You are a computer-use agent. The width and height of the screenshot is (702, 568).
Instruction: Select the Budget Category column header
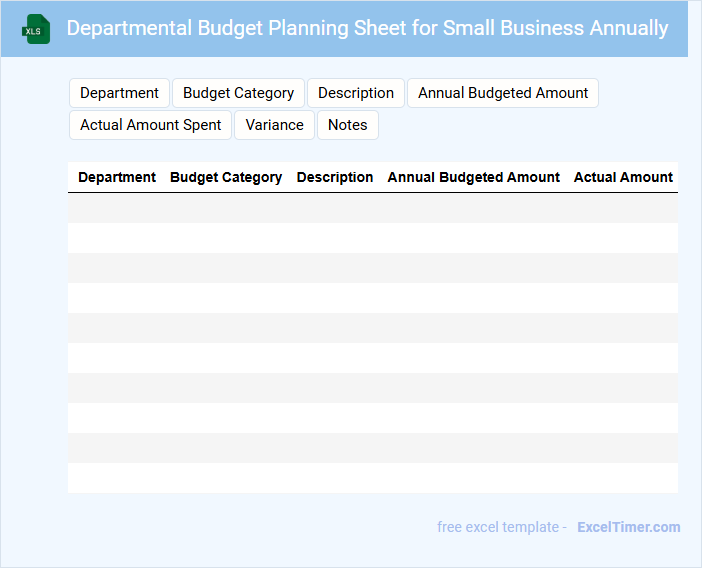click(226, 177)
